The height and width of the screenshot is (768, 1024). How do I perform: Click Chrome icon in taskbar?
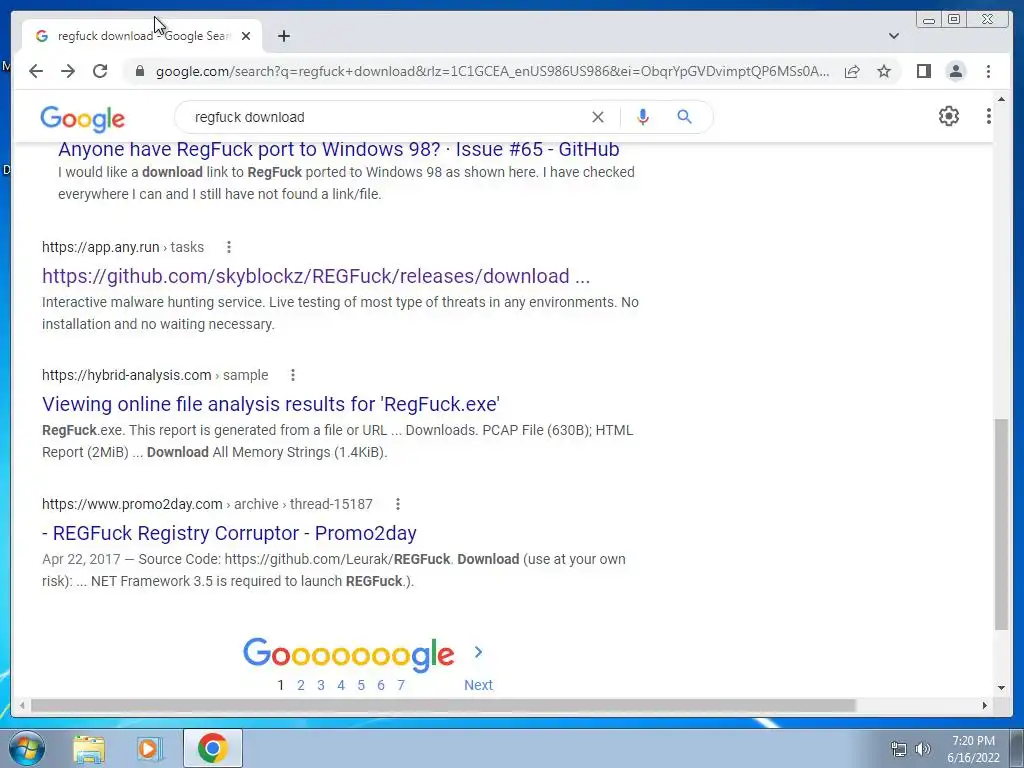(212, 748)
